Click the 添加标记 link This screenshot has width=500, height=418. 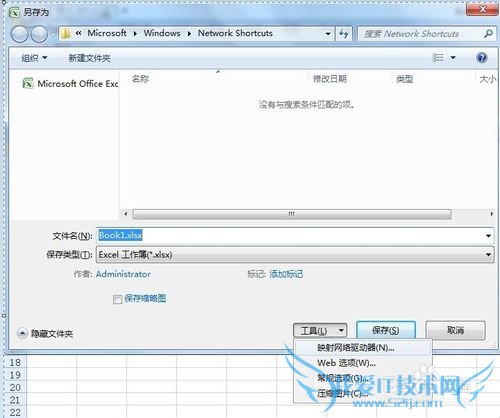point(286,274)
